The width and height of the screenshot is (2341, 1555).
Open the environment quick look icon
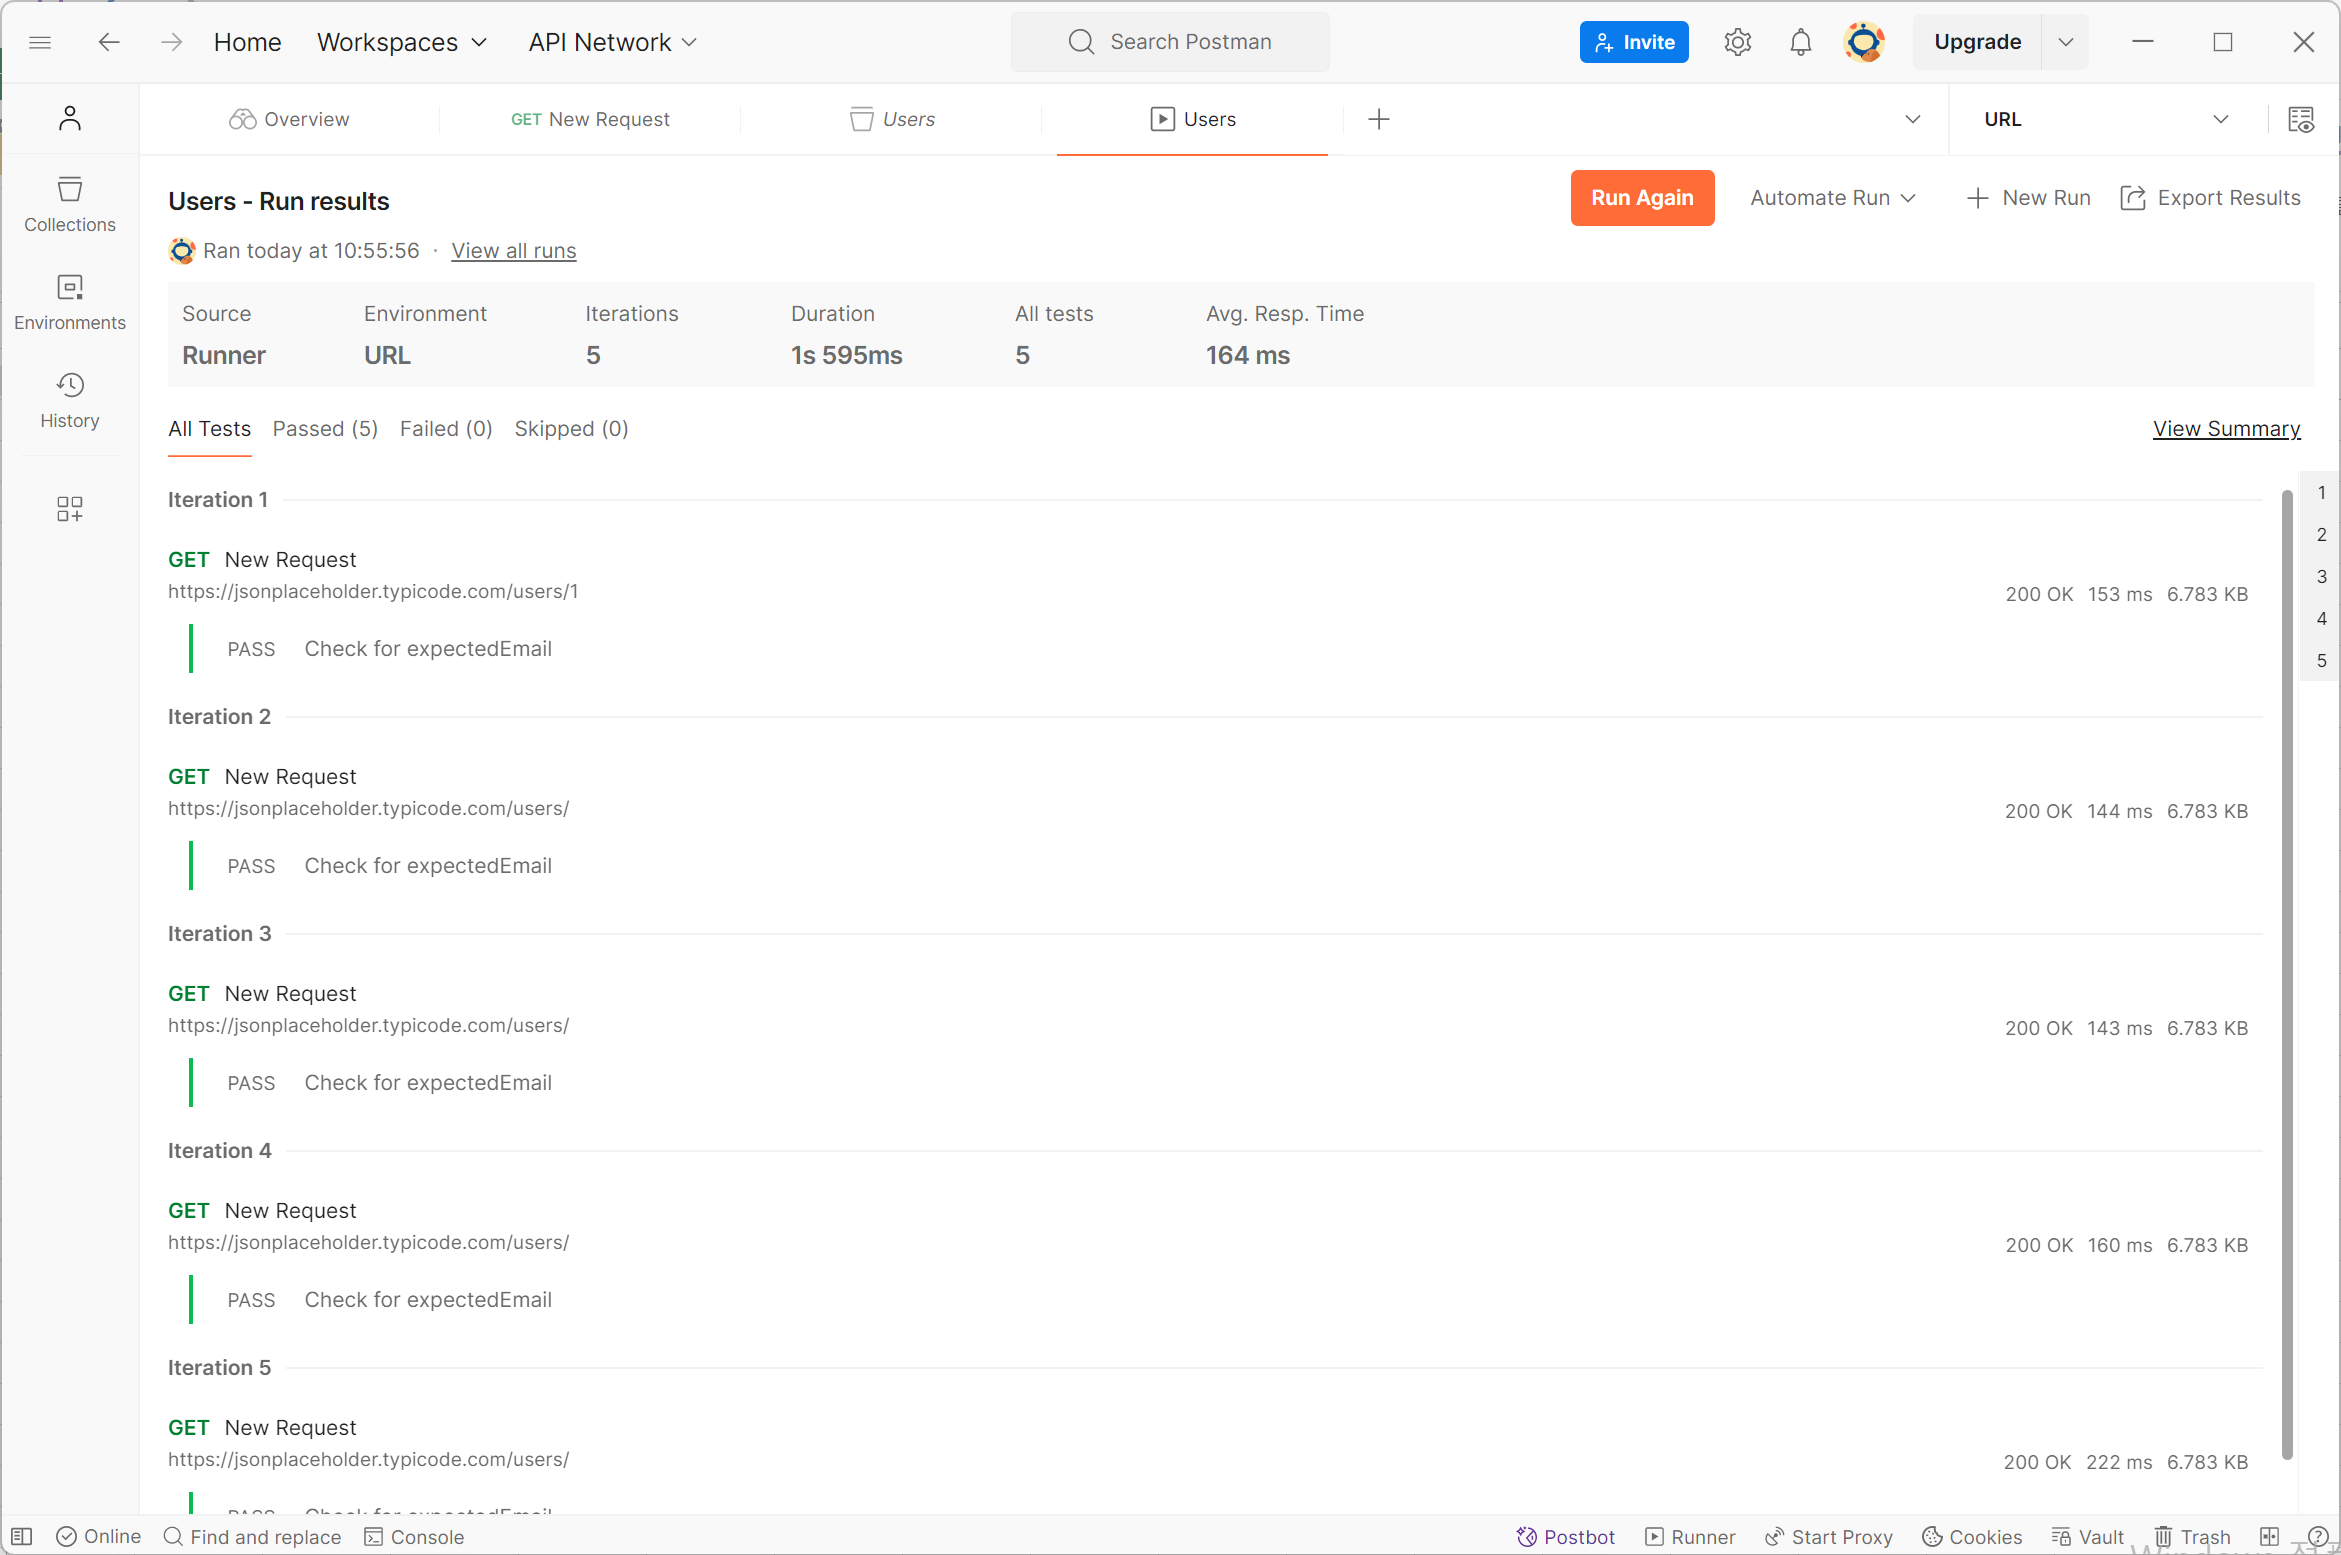(x=2300, y=120)
